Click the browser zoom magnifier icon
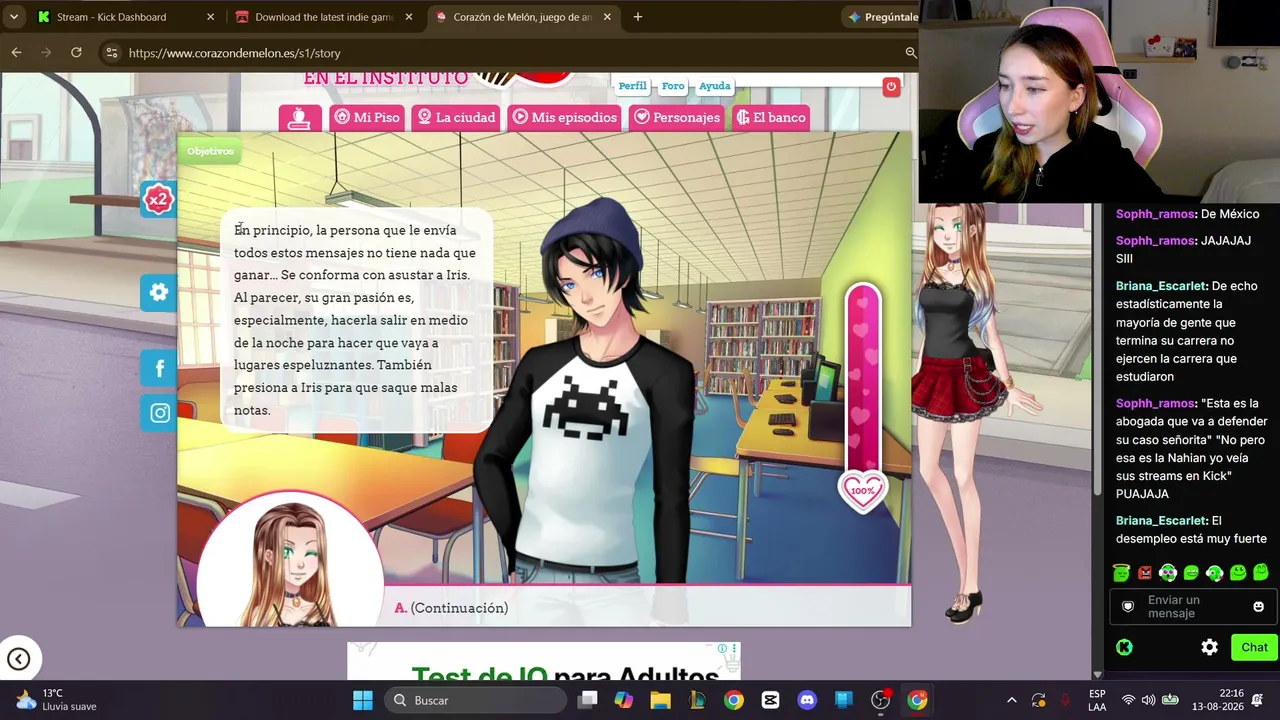This screenshot has width=1280, height=720. [910, 53]
